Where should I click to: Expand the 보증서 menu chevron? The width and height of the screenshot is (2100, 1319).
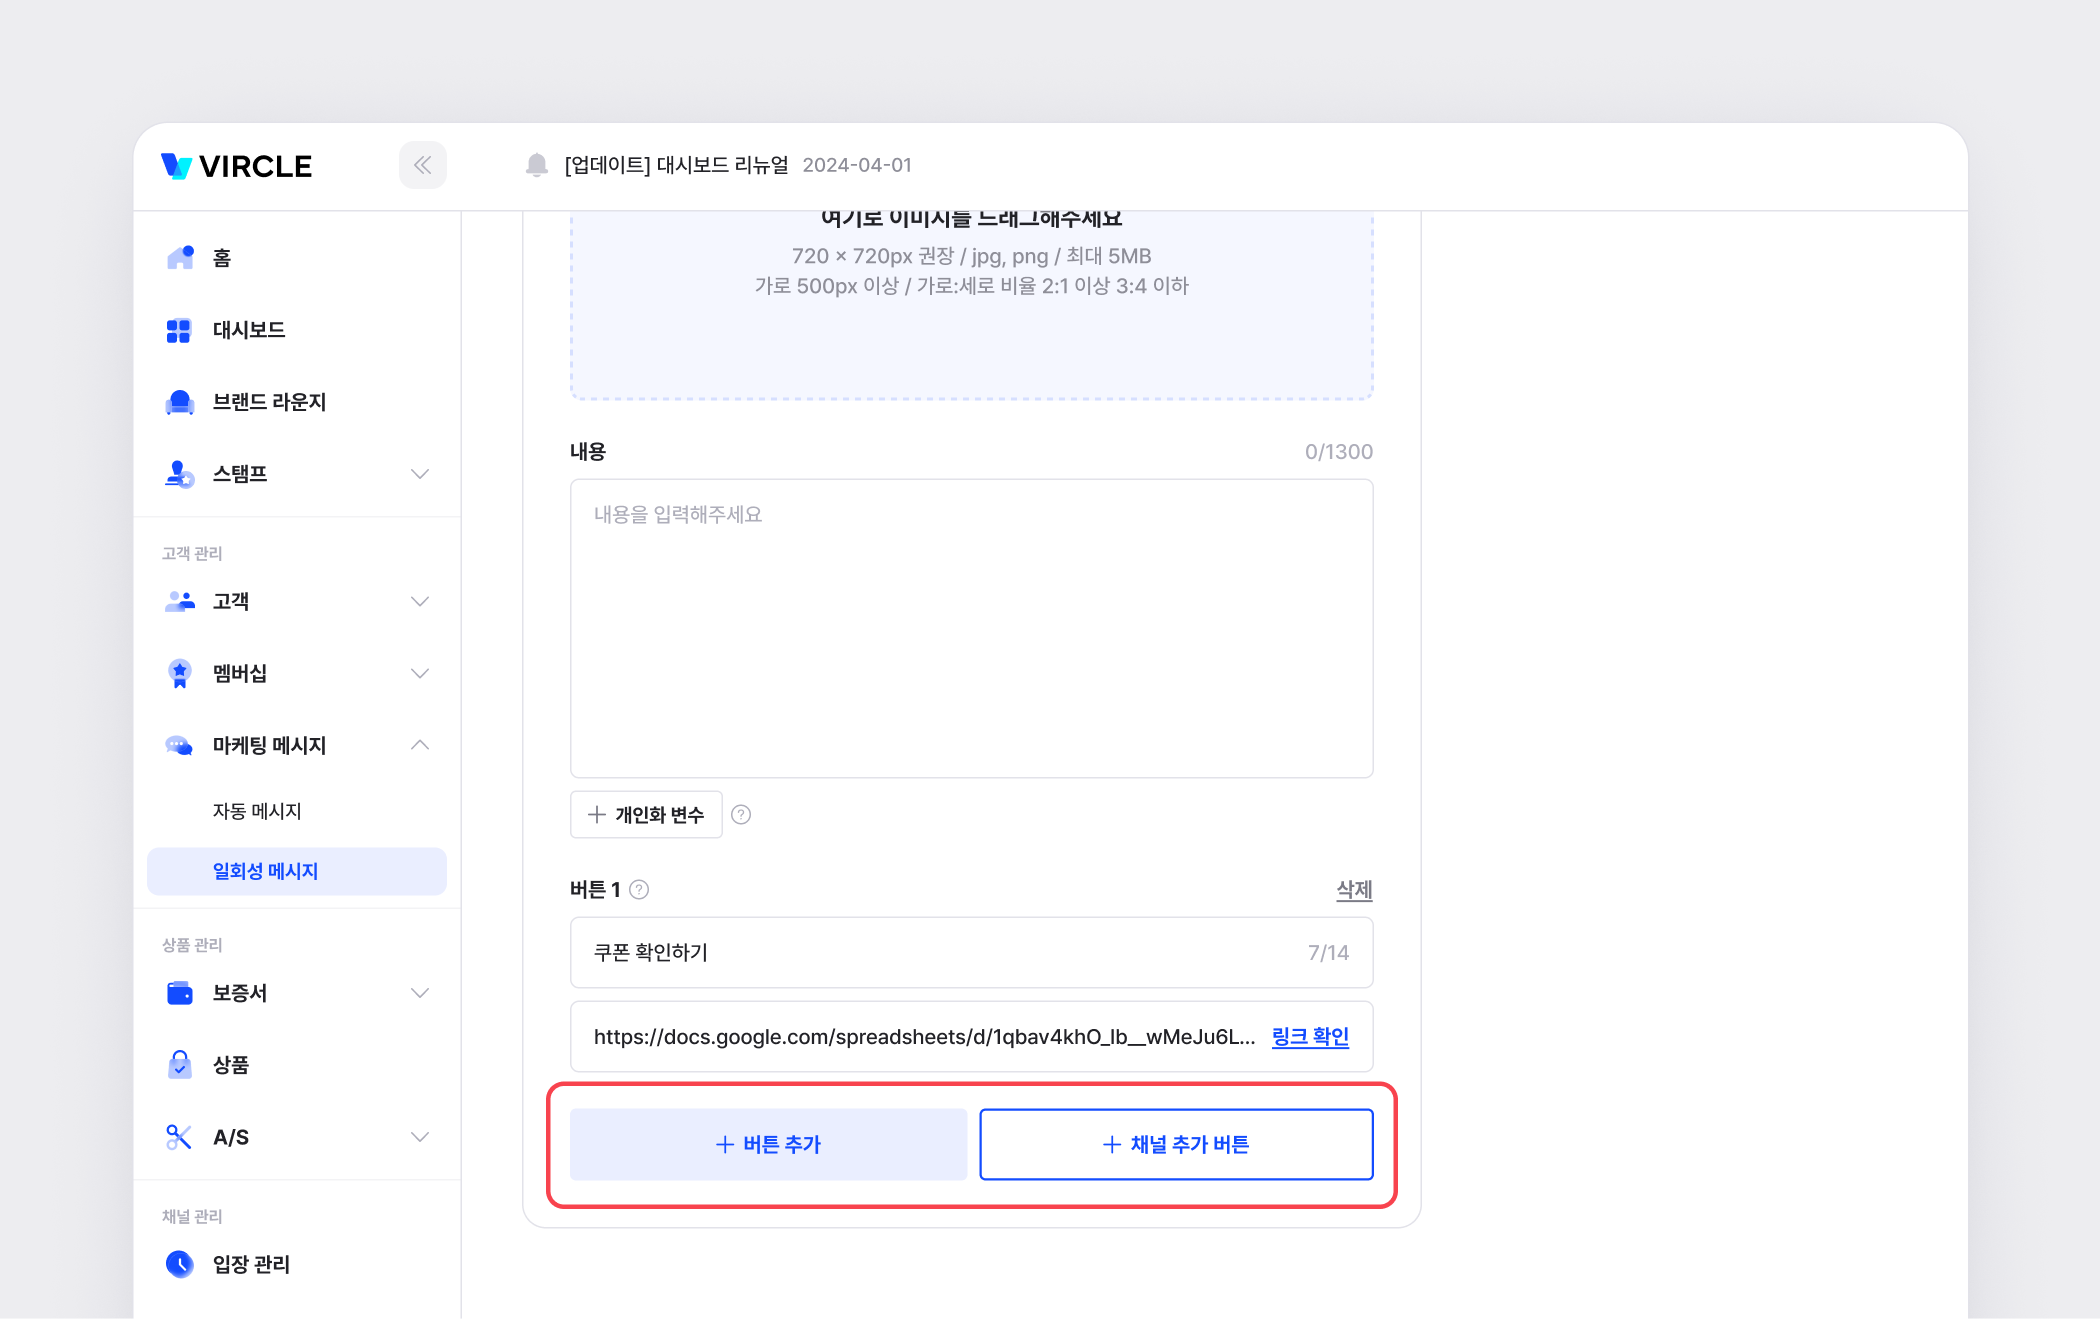(420, 993)
